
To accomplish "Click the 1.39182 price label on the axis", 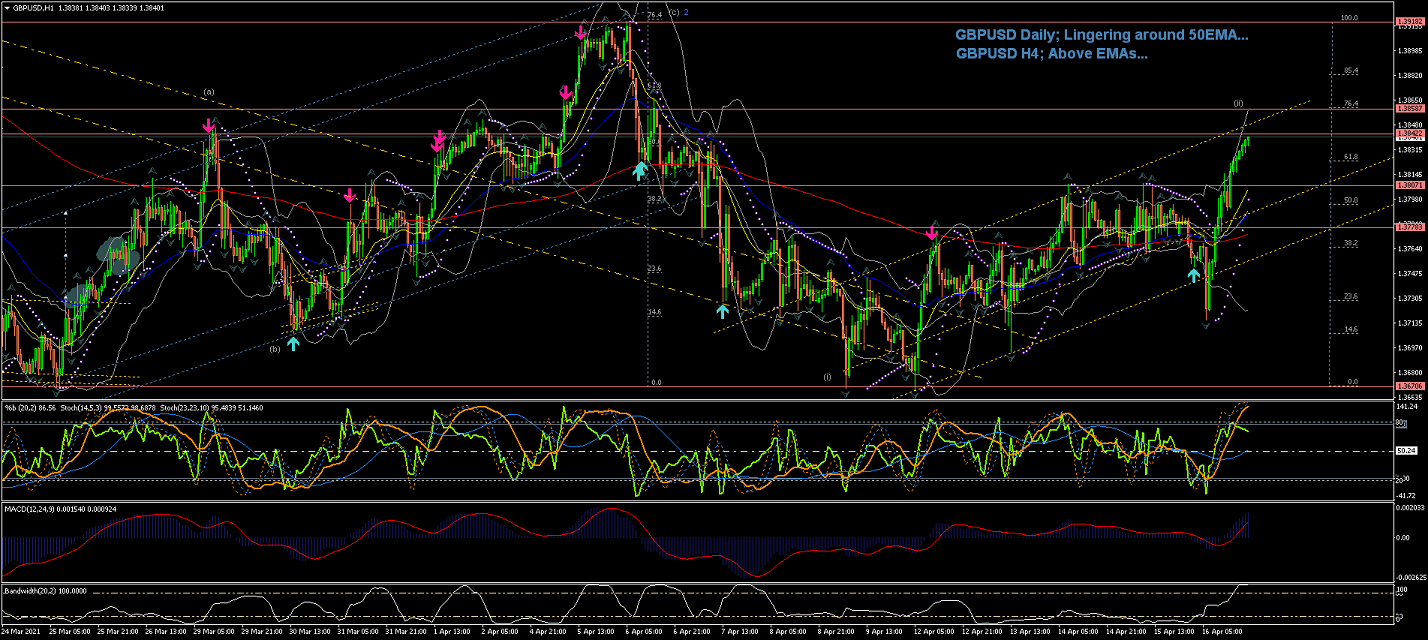I will coord(1409,21).
